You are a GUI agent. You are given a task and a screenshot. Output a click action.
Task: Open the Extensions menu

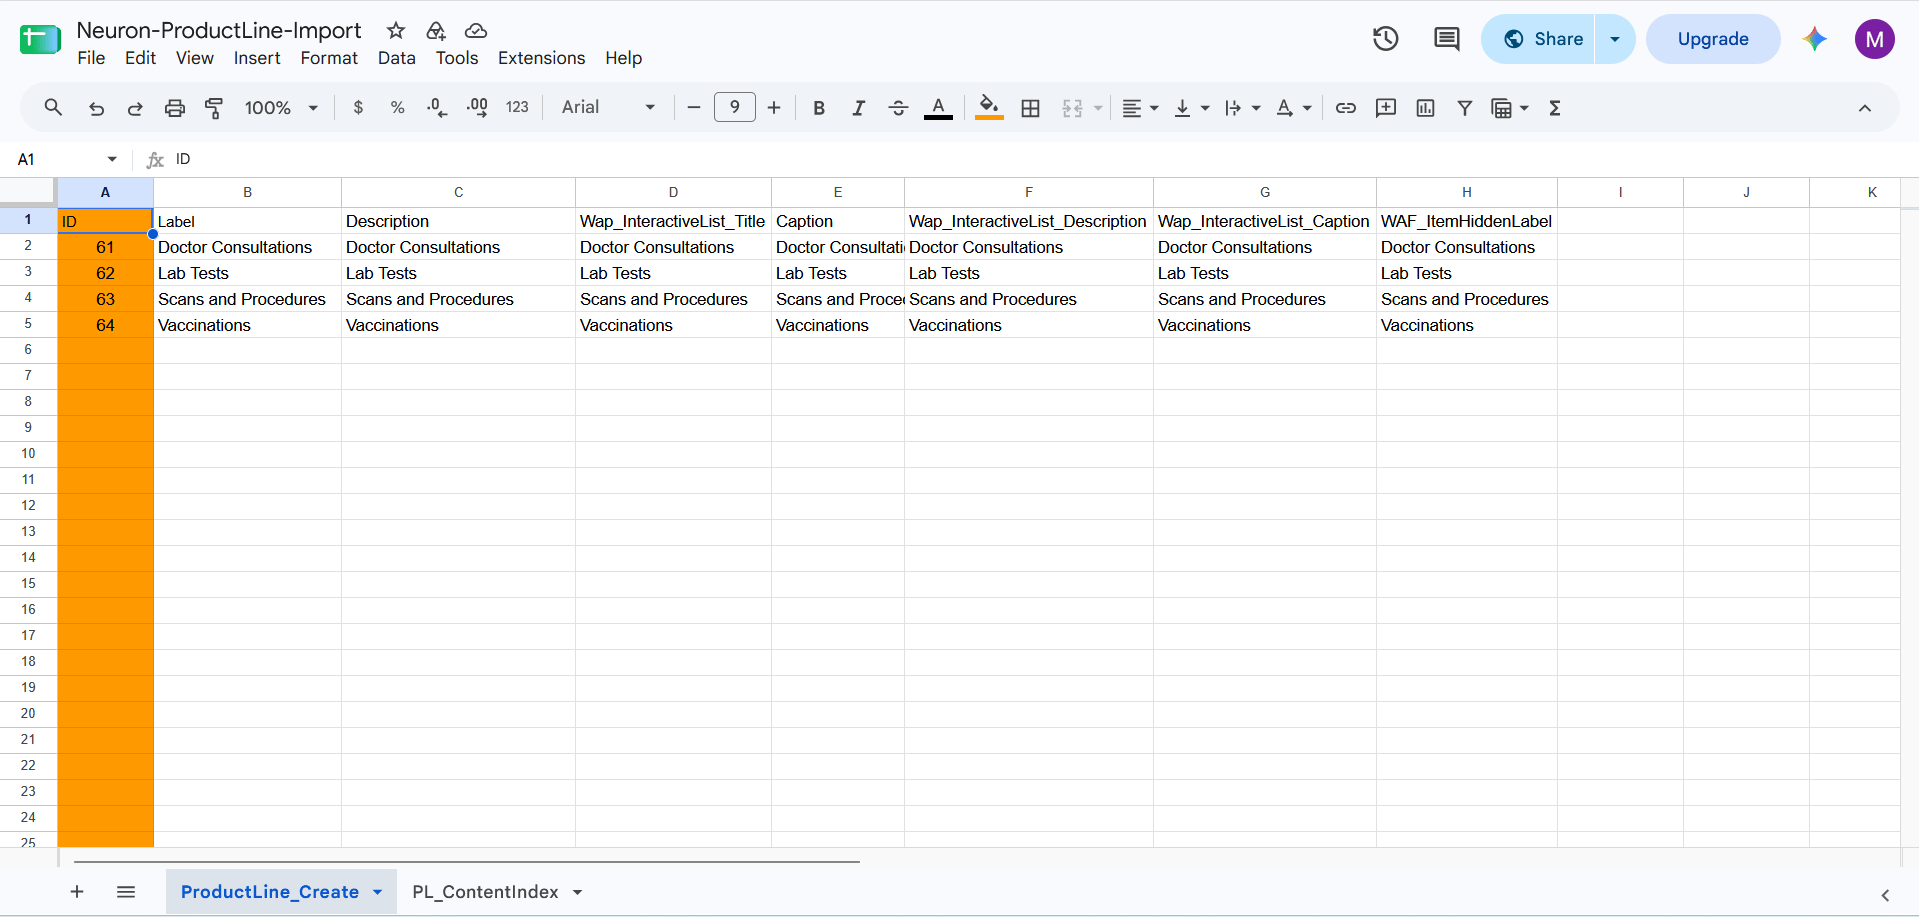pyautogui.click(x=541, y=58)
